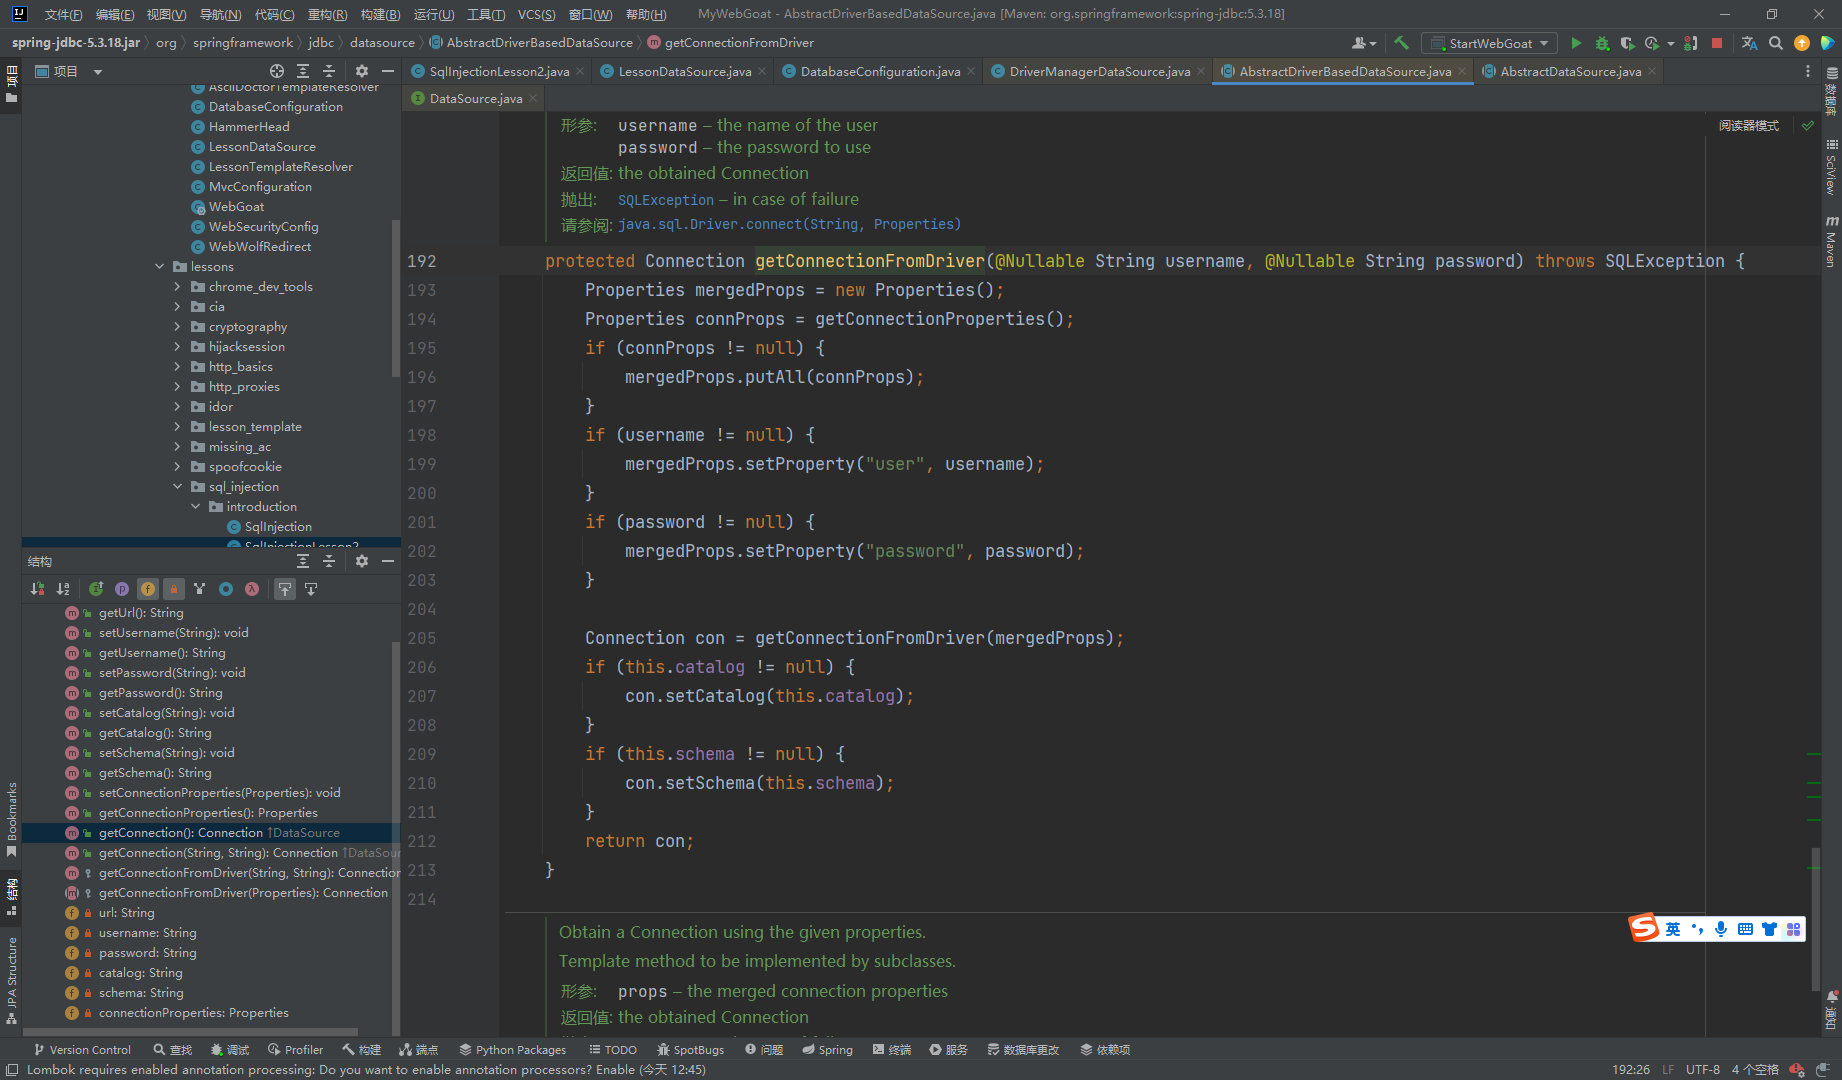The width and height of the screenshot is (1842, 1080).
Task: Run with profiler icon in toolbar
Action: (x=1652, y=43)
